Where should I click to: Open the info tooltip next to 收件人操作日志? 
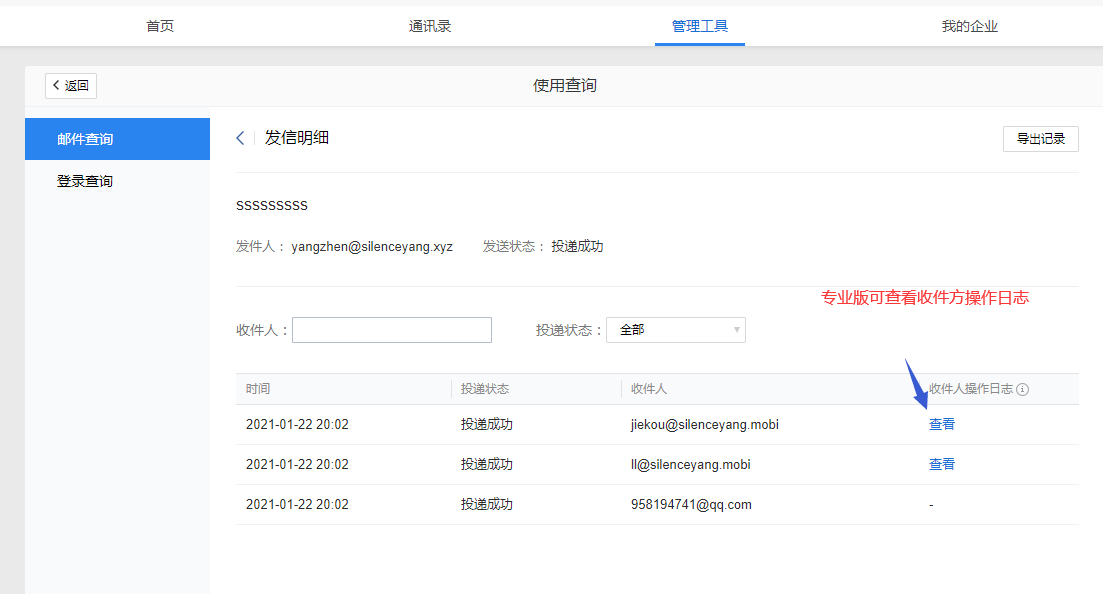1020,388
